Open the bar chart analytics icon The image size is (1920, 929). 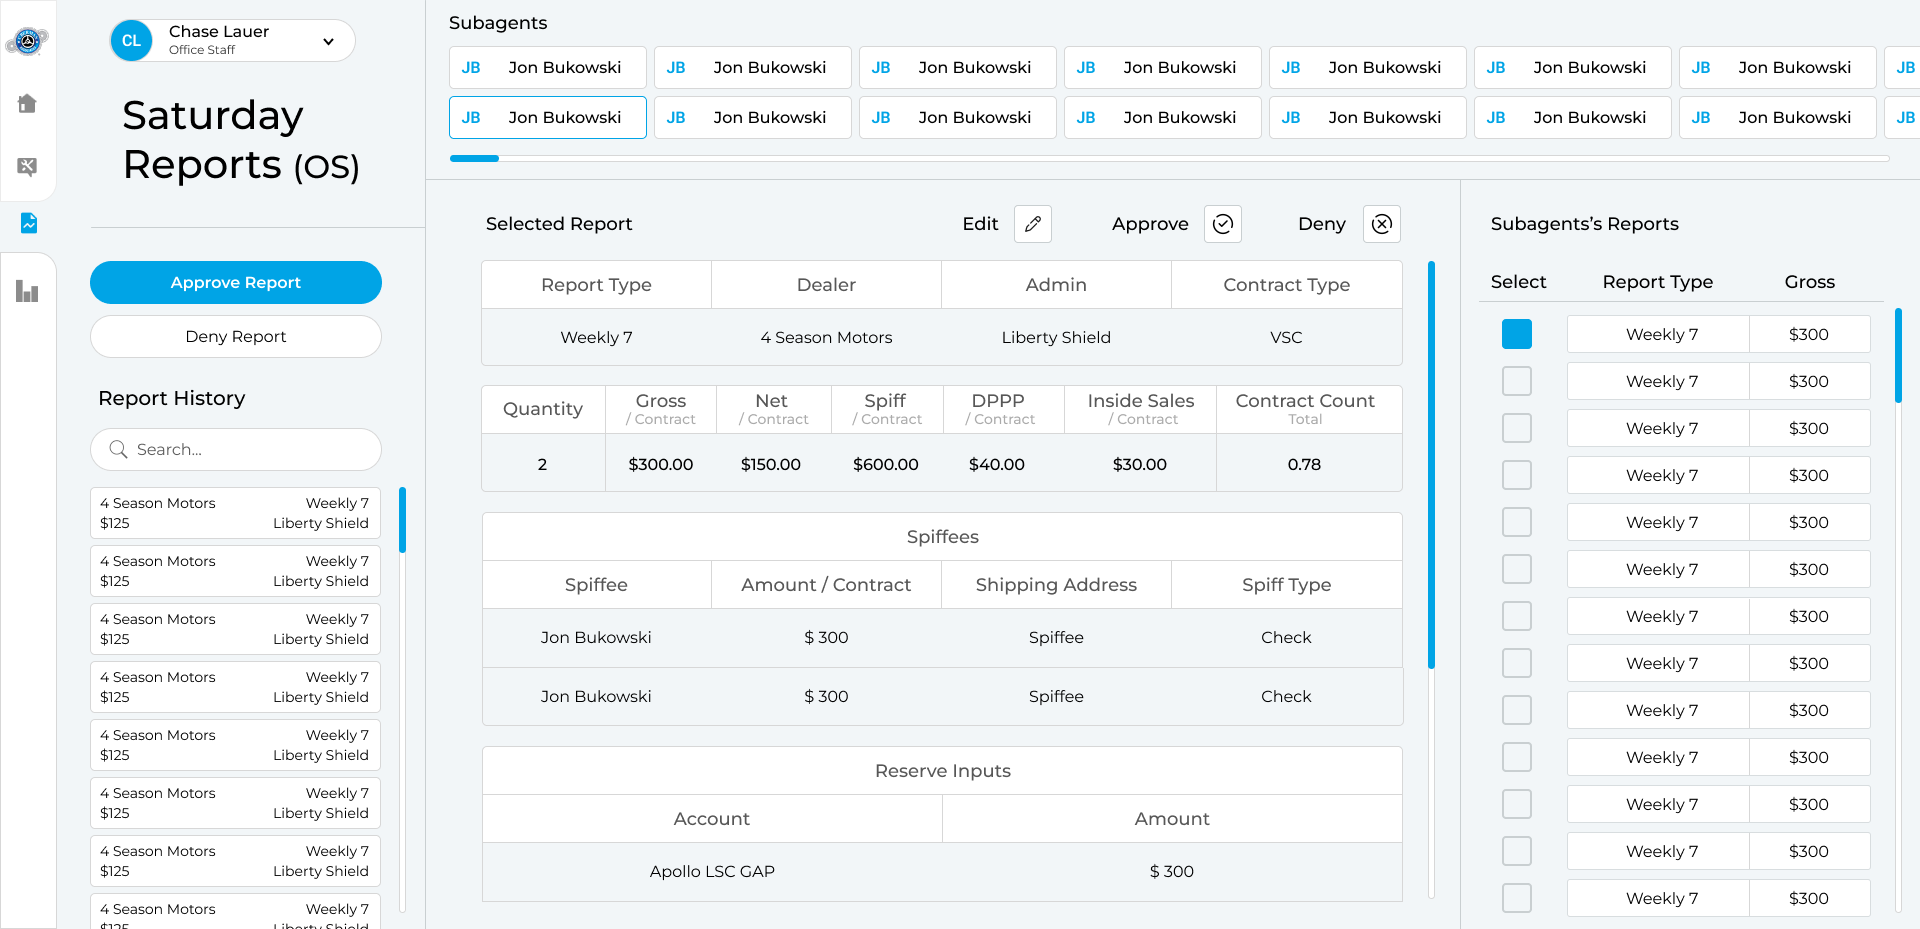[x=27, y=291]
